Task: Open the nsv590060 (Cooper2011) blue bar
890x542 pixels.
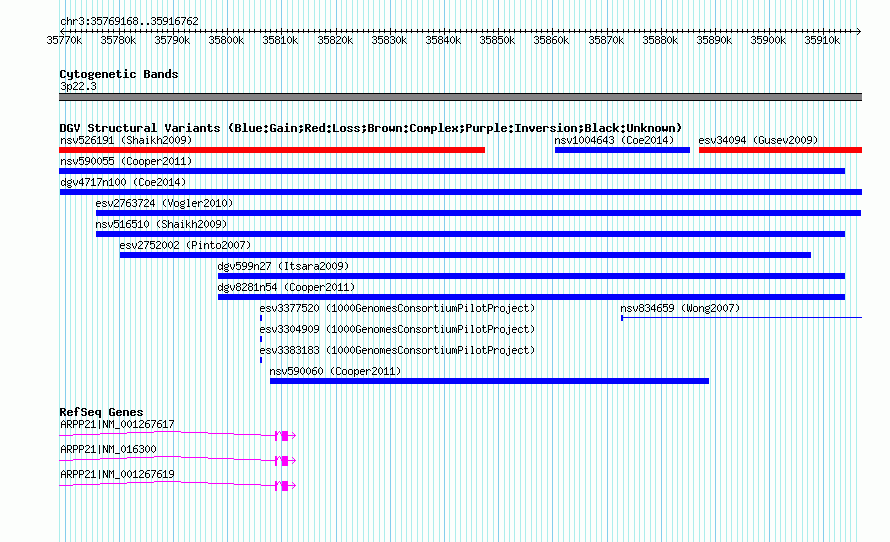Action: [489, 381]
